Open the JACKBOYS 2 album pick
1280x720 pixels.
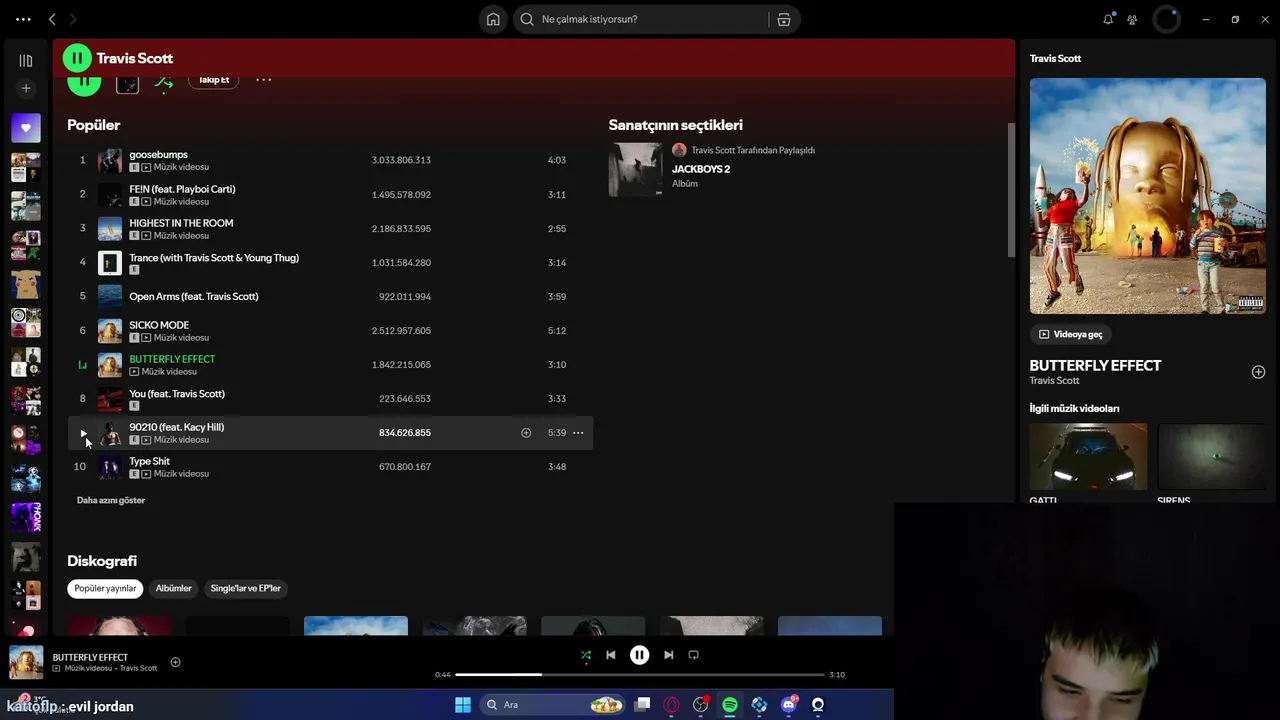coord(701,169)
